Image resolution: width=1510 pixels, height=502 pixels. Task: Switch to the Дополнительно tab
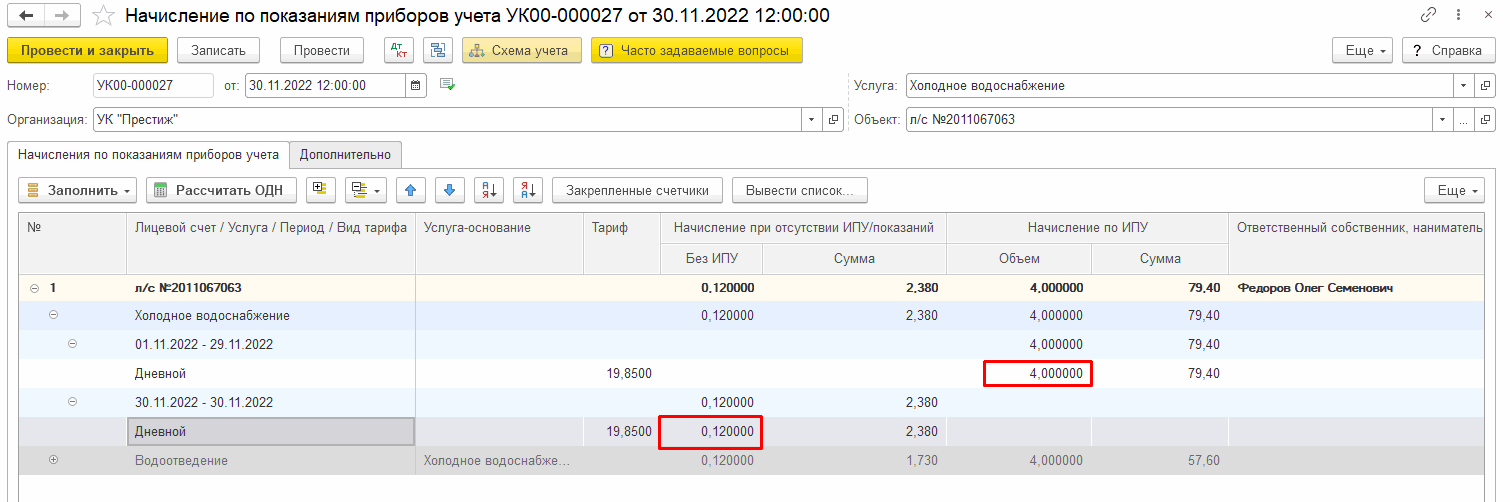tap(346, 155)
